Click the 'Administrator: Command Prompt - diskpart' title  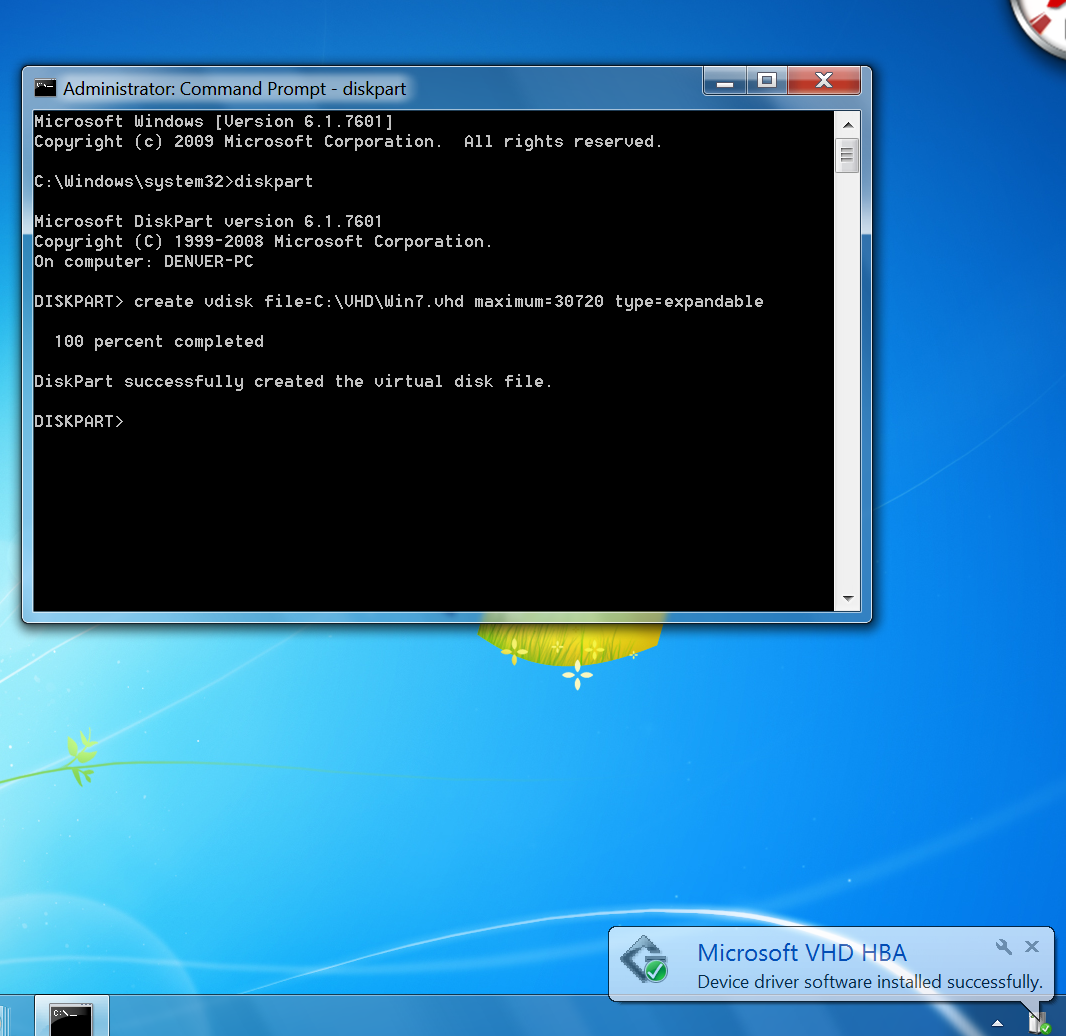coord(235,89)
